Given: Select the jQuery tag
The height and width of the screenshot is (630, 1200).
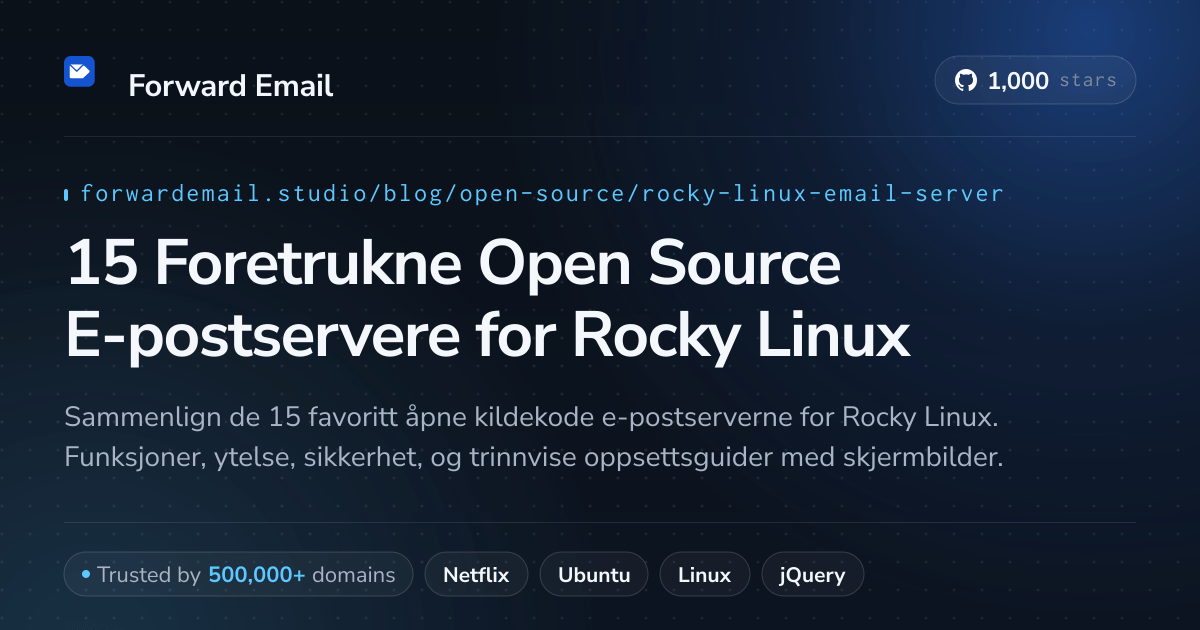Looking at the screenshot, I should tap(812, 575).
